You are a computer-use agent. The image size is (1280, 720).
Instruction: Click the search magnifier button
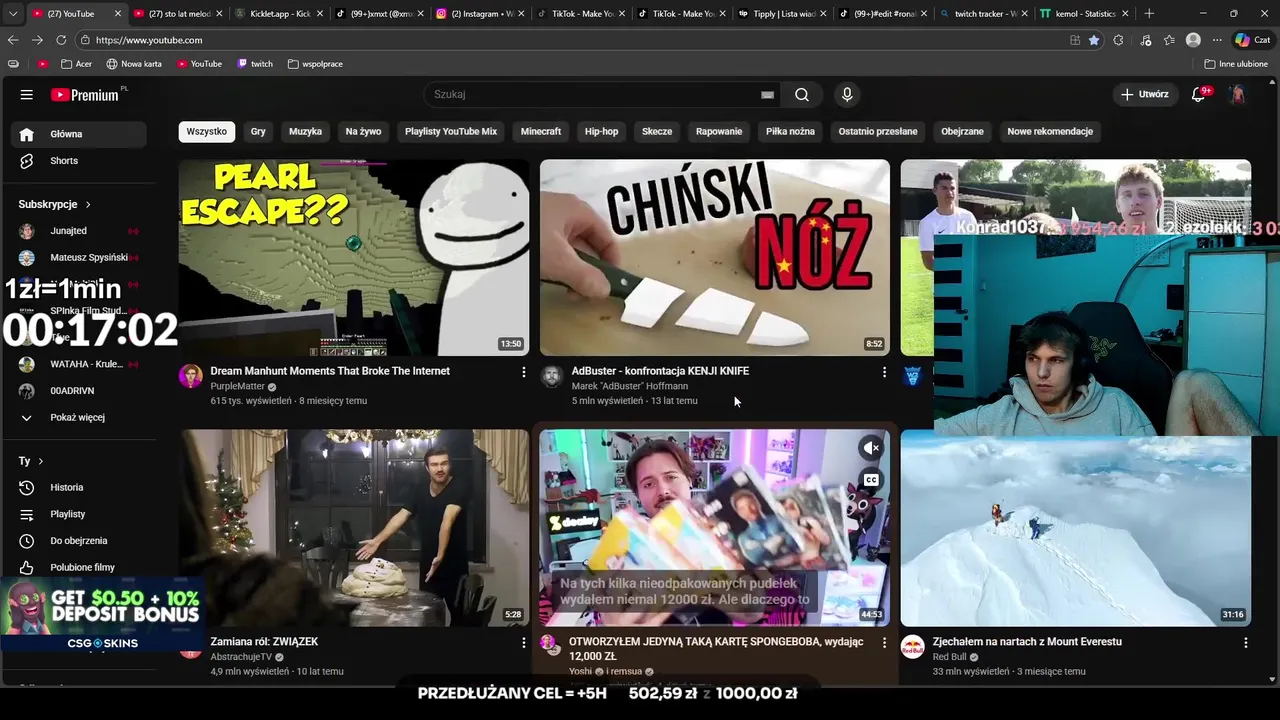802,94
